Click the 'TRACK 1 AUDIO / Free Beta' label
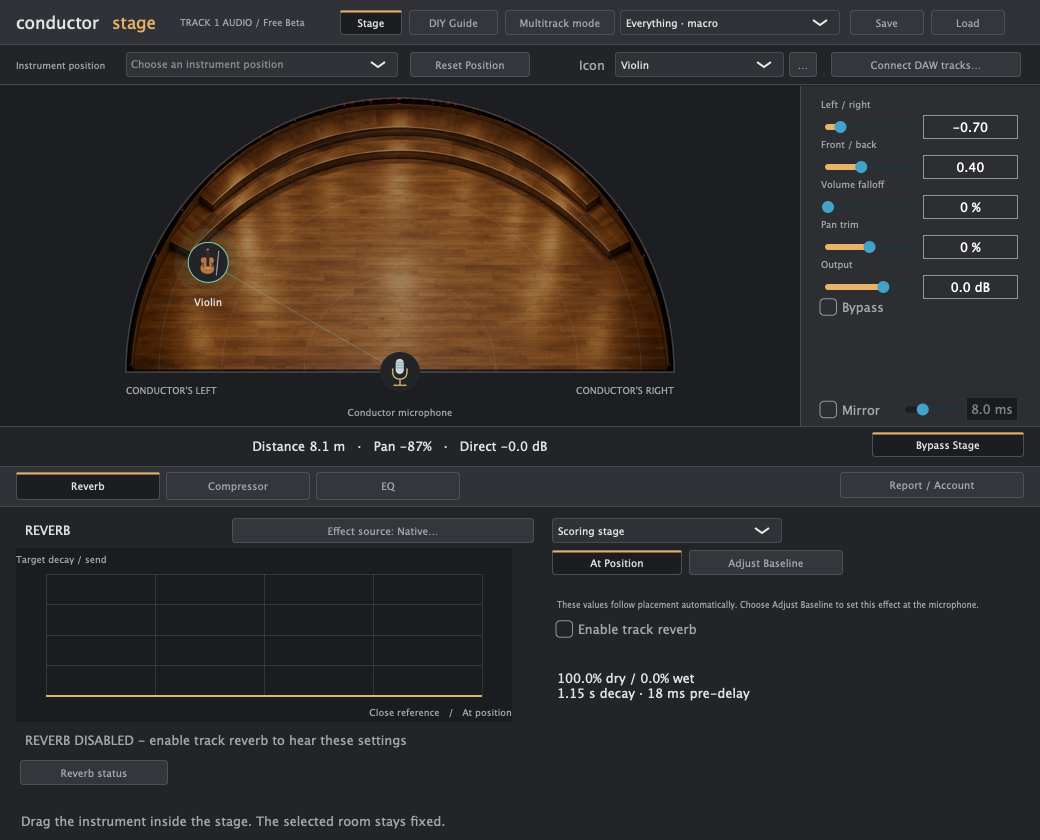 coord(242,23)
